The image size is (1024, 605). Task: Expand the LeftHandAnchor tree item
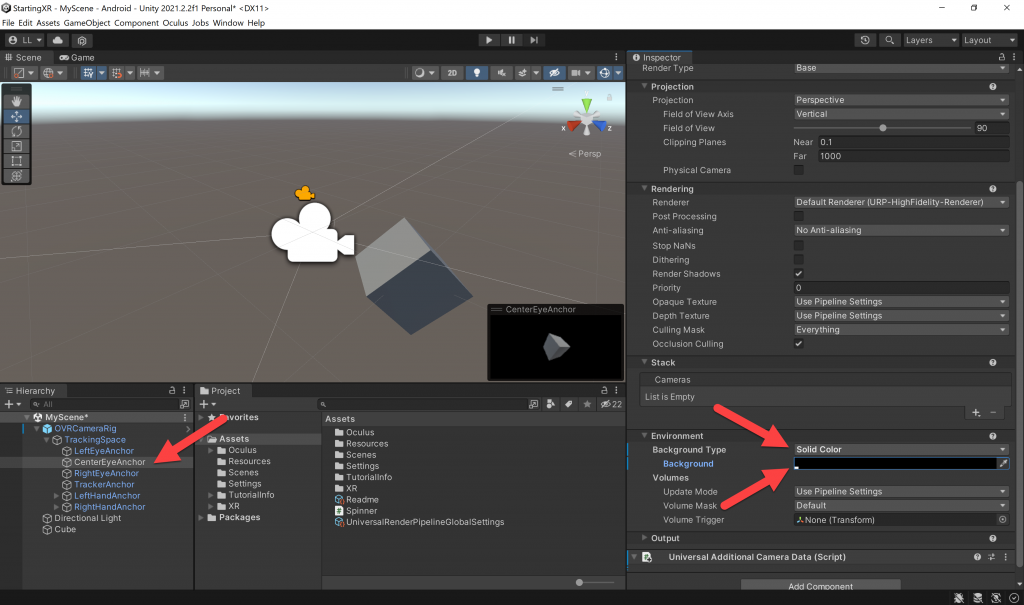click(x=56, y=496)
